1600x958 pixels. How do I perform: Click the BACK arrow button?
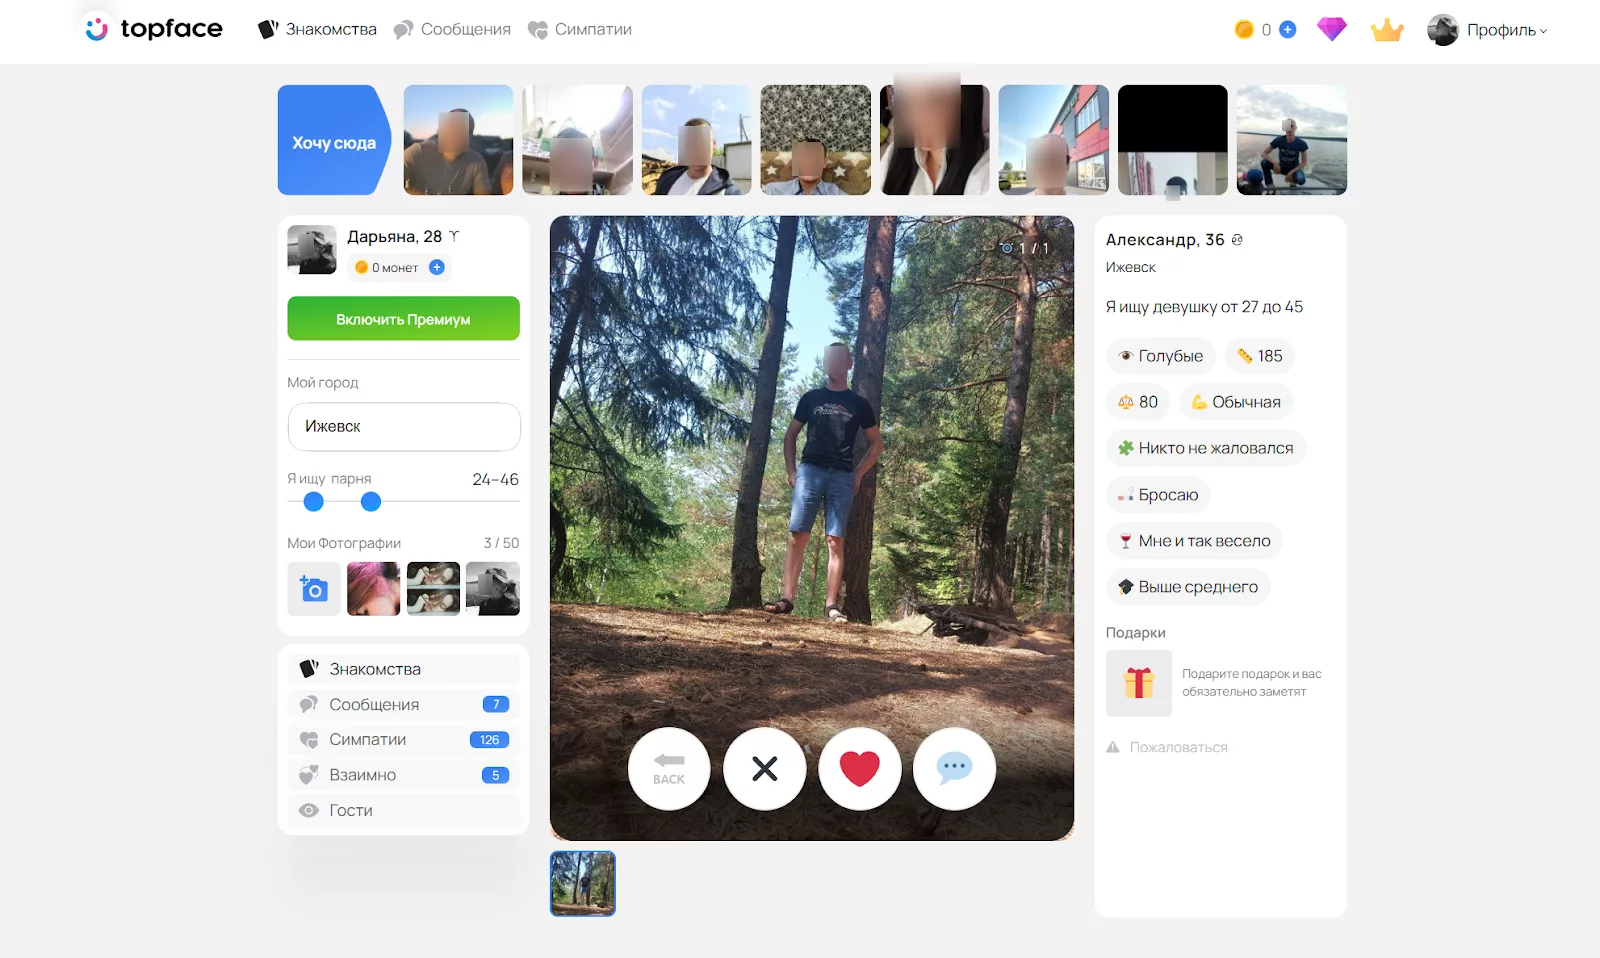click(x=669, y=768)
